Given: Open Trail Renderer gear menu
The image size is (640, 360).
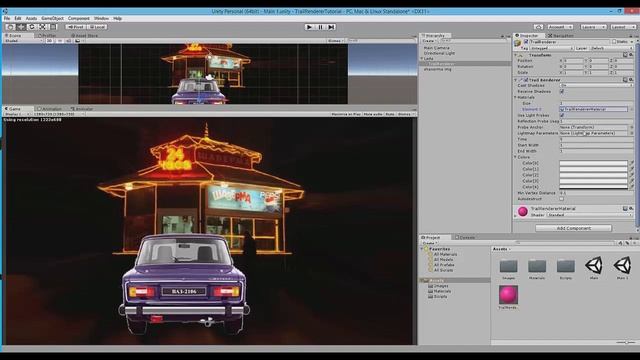Looking at the screenshot, I should (x=631, y=80).
